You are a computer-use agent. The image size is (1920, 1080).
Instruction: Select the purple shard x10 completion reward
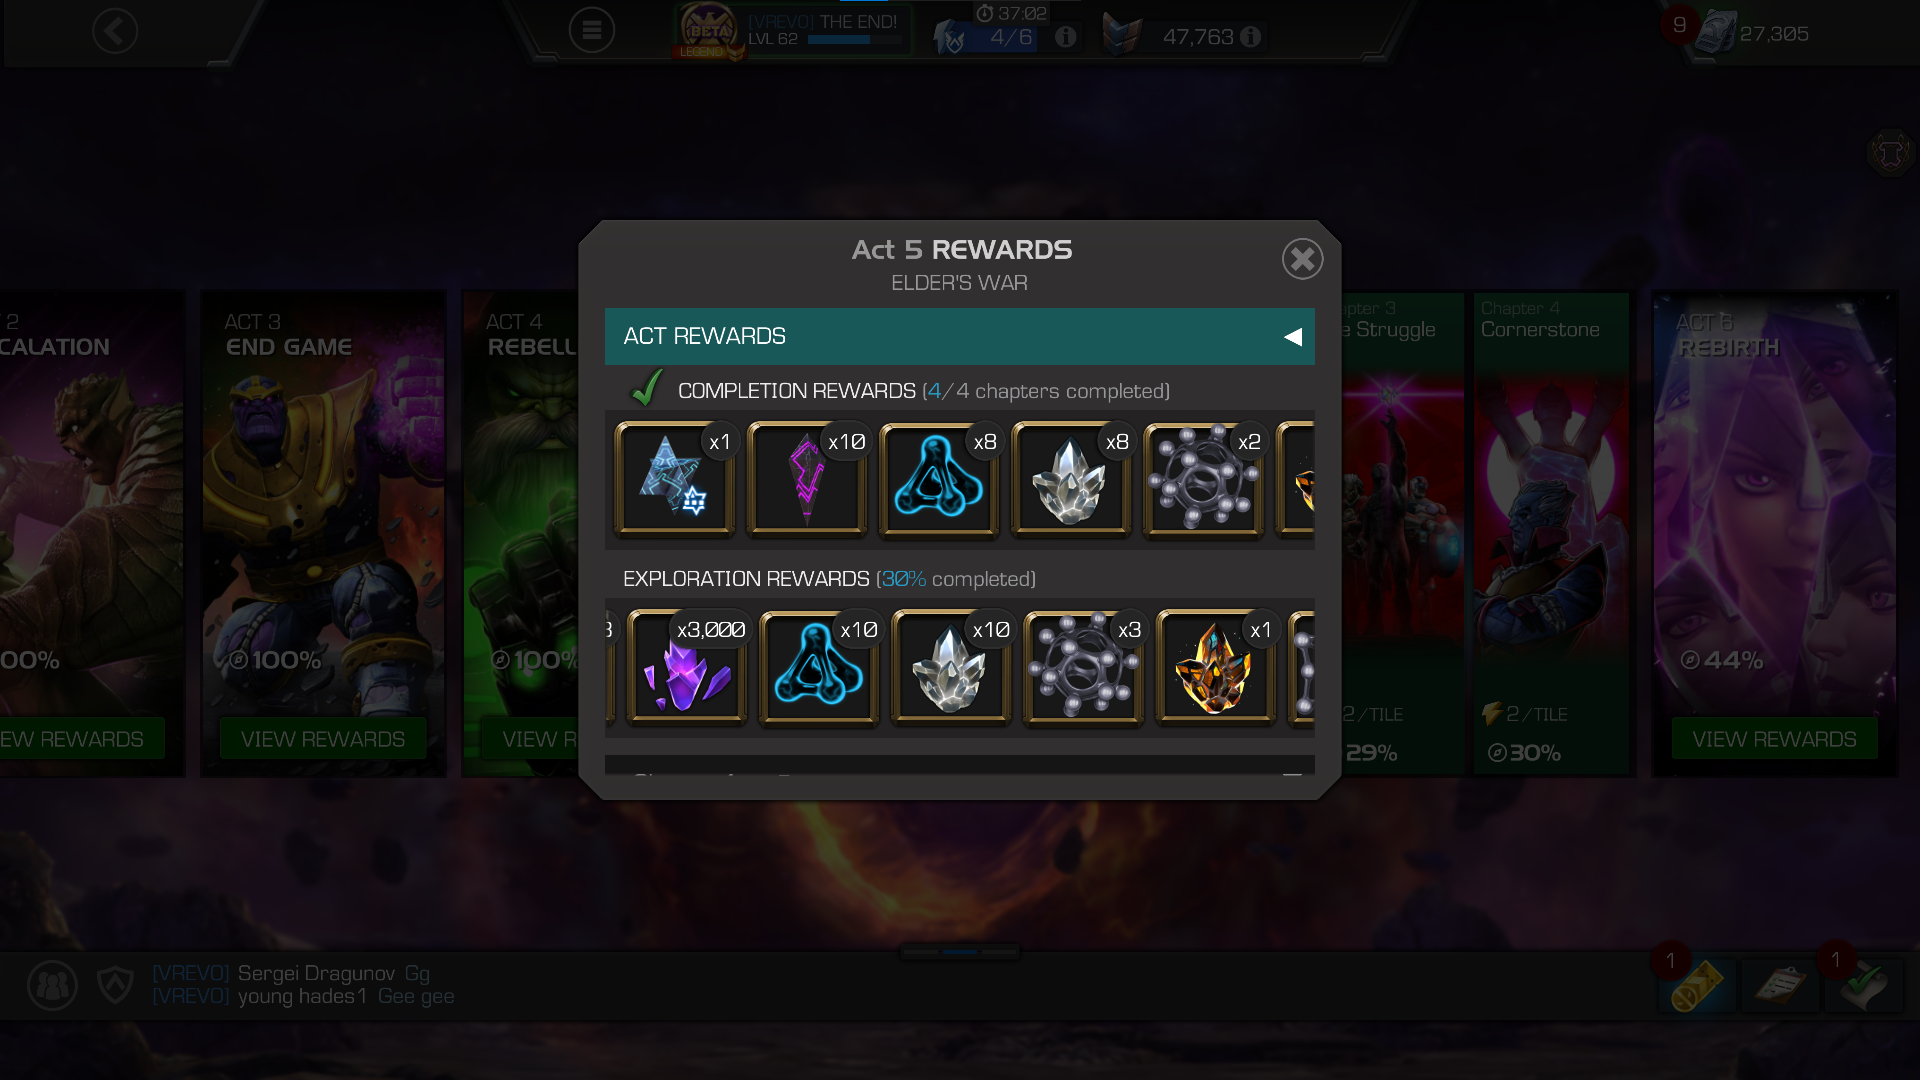807,478
